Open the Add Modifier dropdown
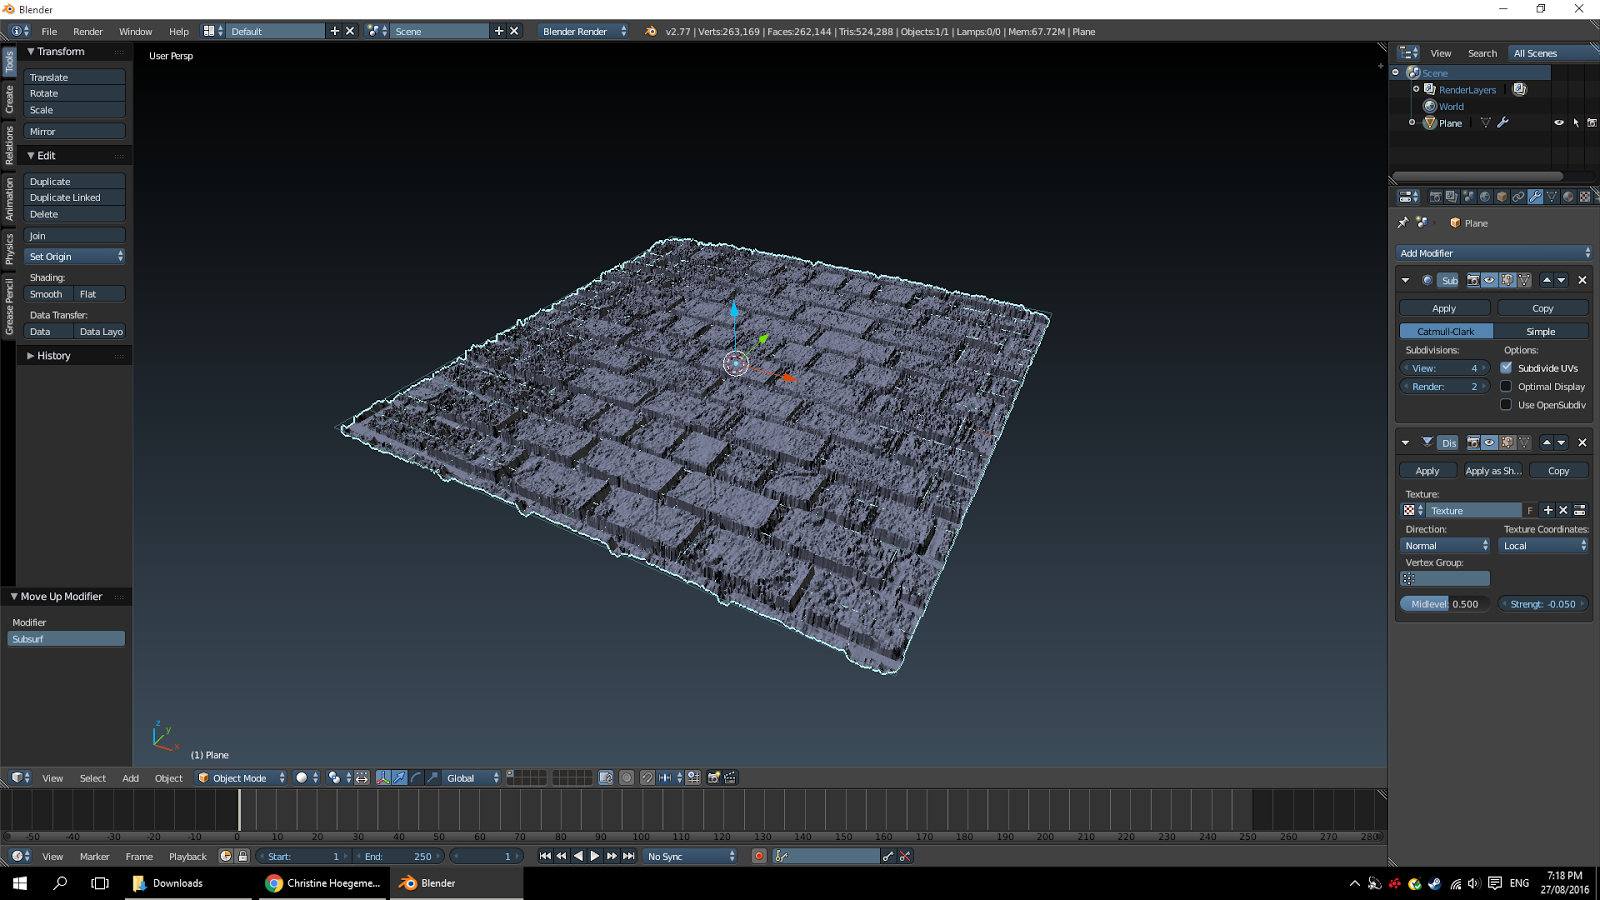Image resolution: width=1600 pixels, height=900 pixels. (1494, 253)
